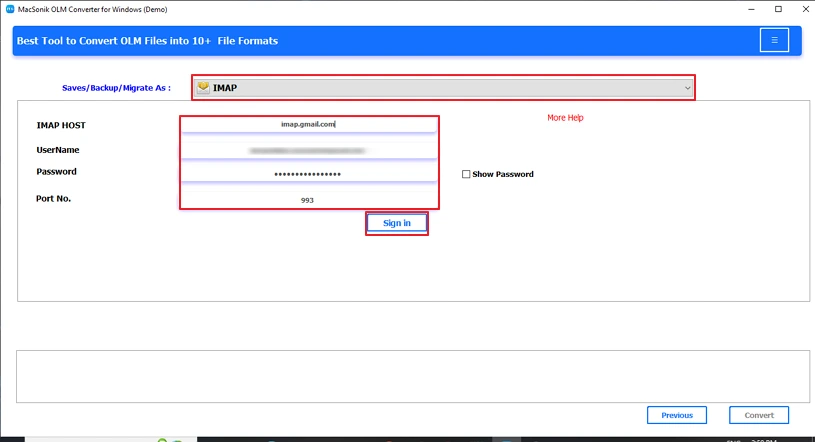Go back with the Previous button
The image size is (815, 442).
[676, 415]
